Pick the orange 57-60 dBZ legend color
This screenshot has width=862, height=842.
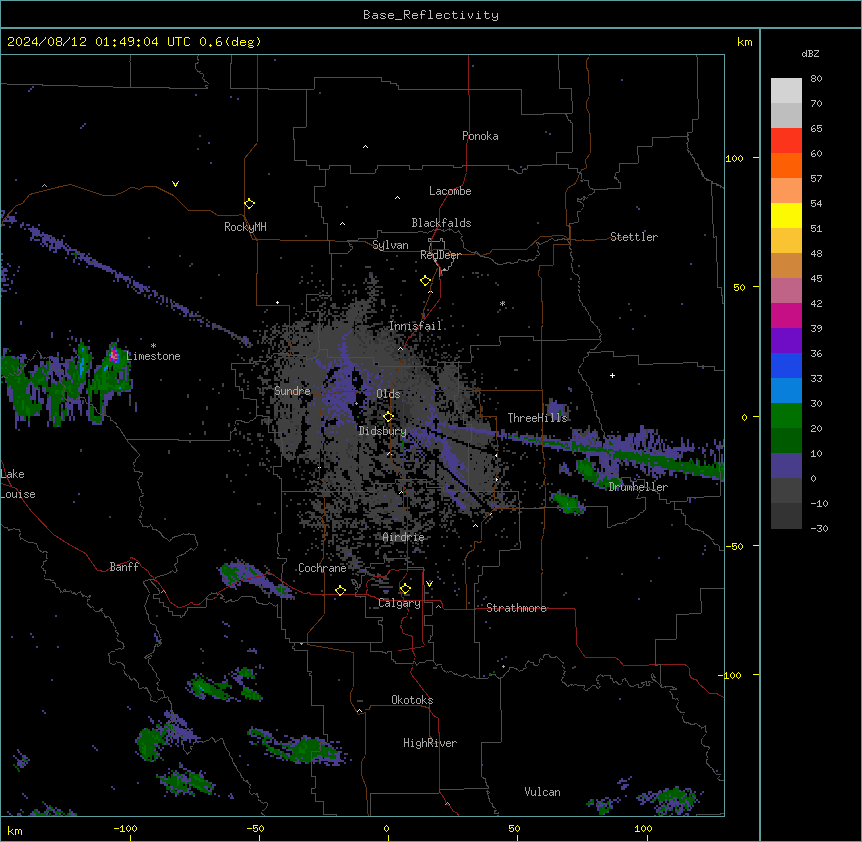786,166
